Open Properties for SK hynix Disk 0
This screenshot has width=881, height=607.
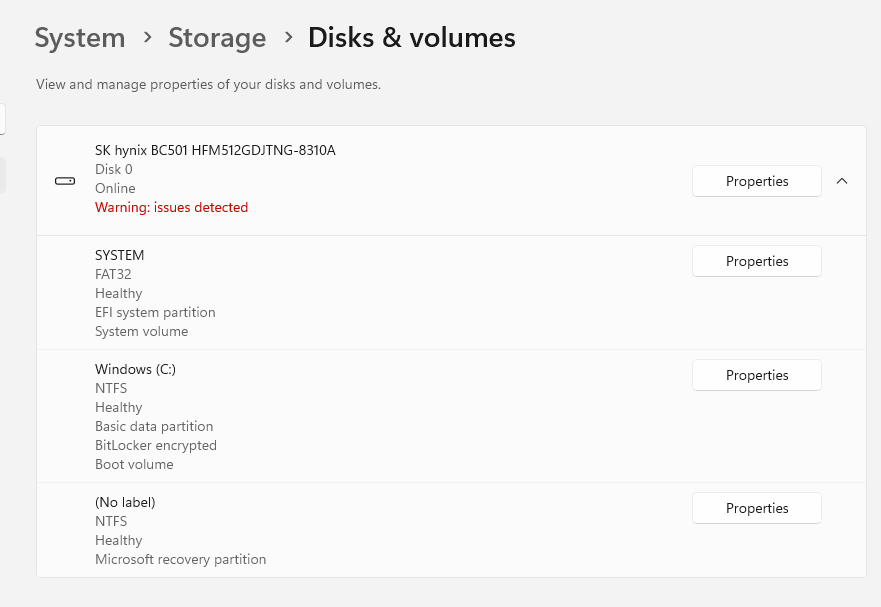tap(756, 181)
